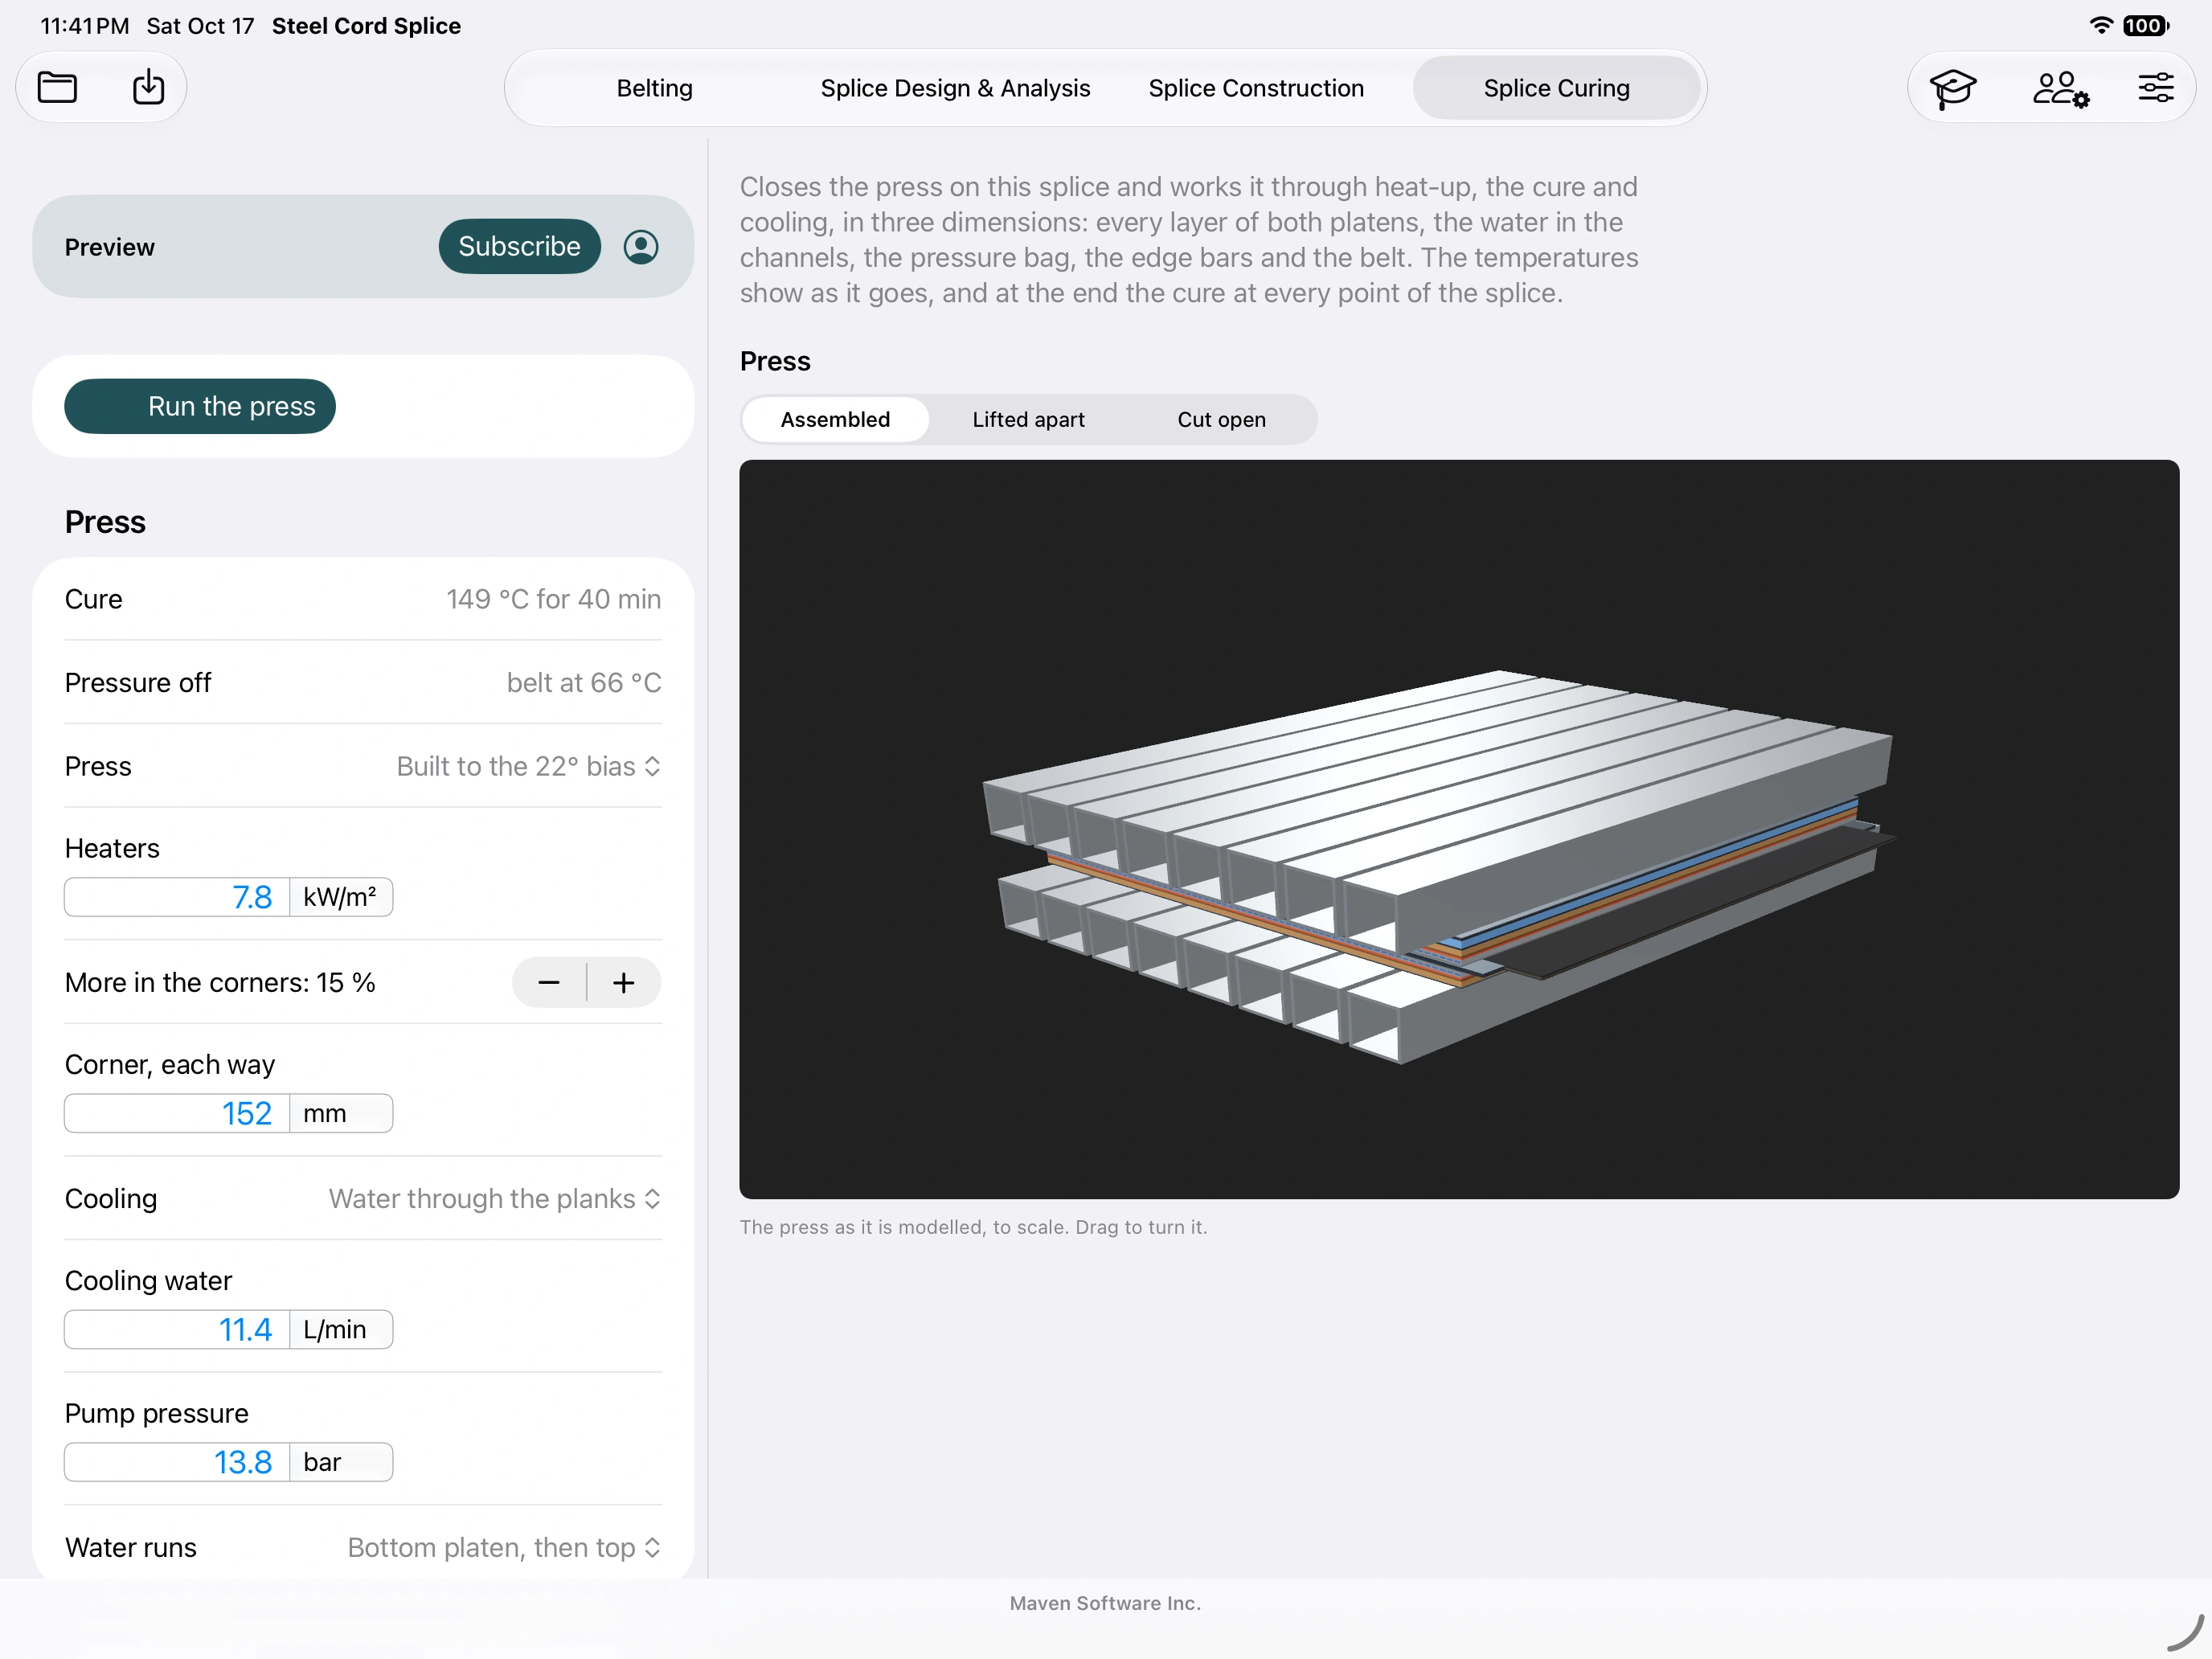Switch to the Belting tab
Image resolution: width=2212 pixels, height=1659 pixels.
(x=654, y=88)
